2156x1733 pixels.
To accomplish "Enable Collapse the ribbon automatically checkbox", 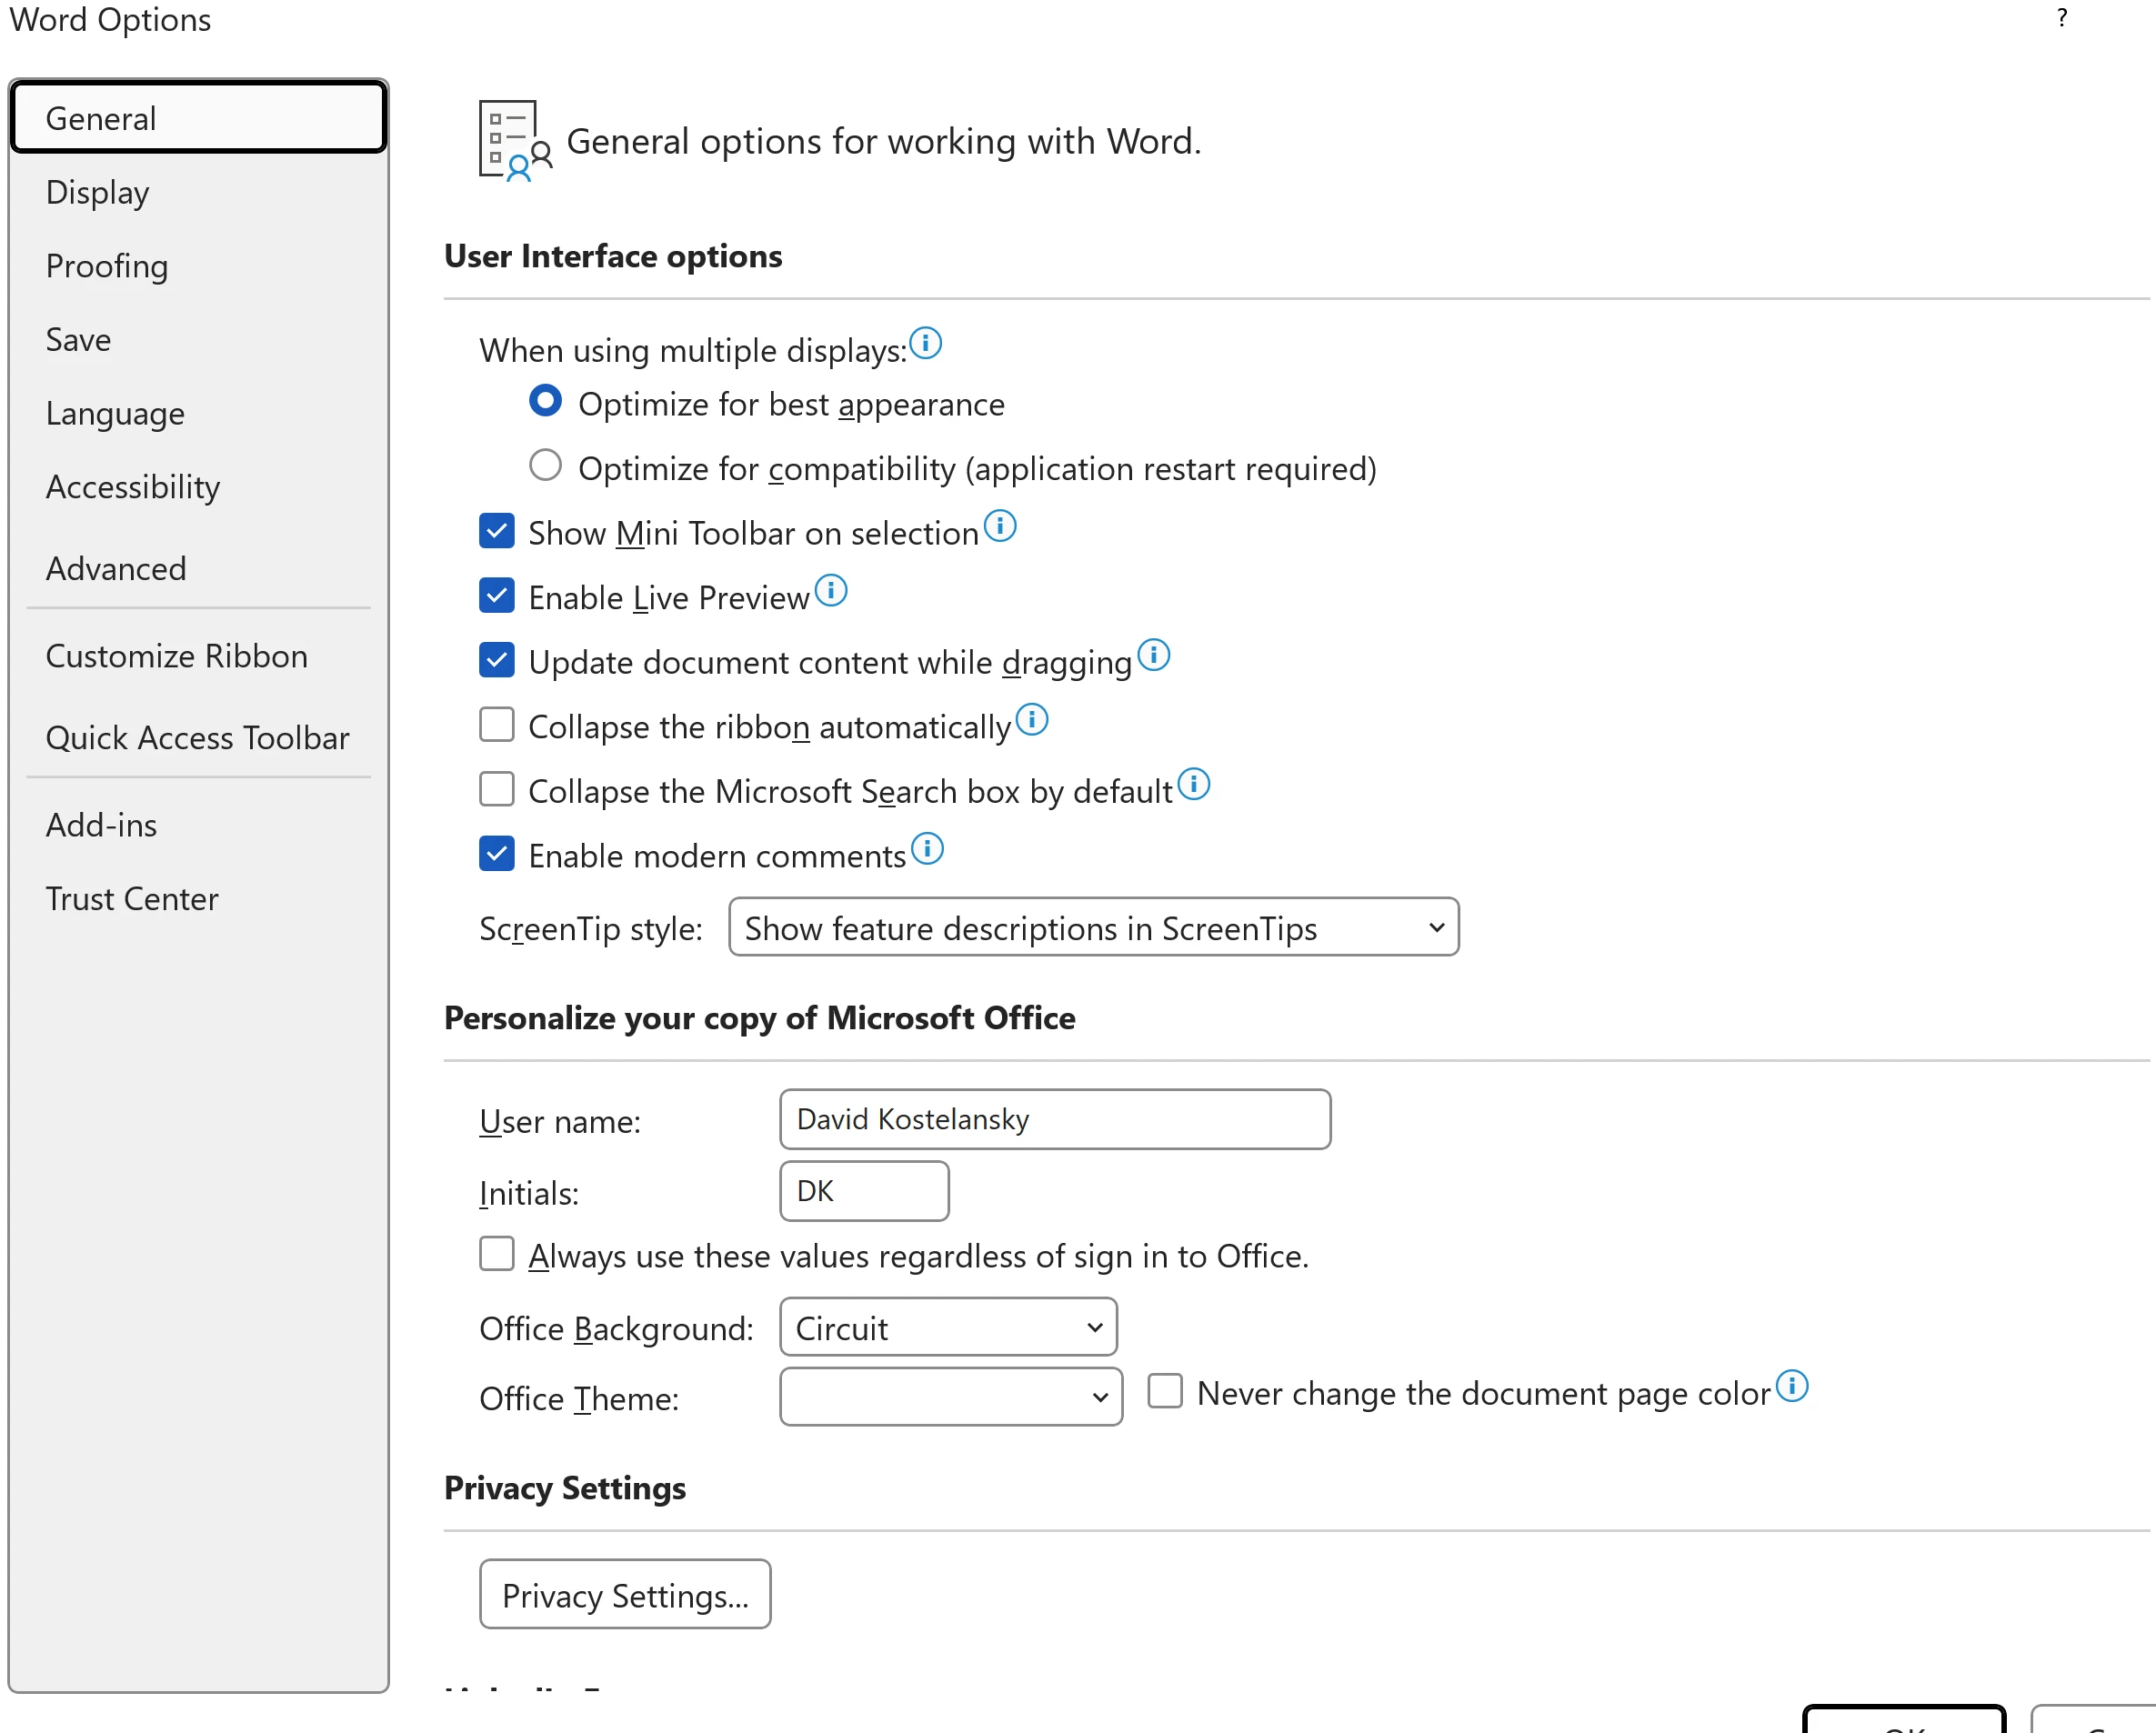I will tap(497, 724).
